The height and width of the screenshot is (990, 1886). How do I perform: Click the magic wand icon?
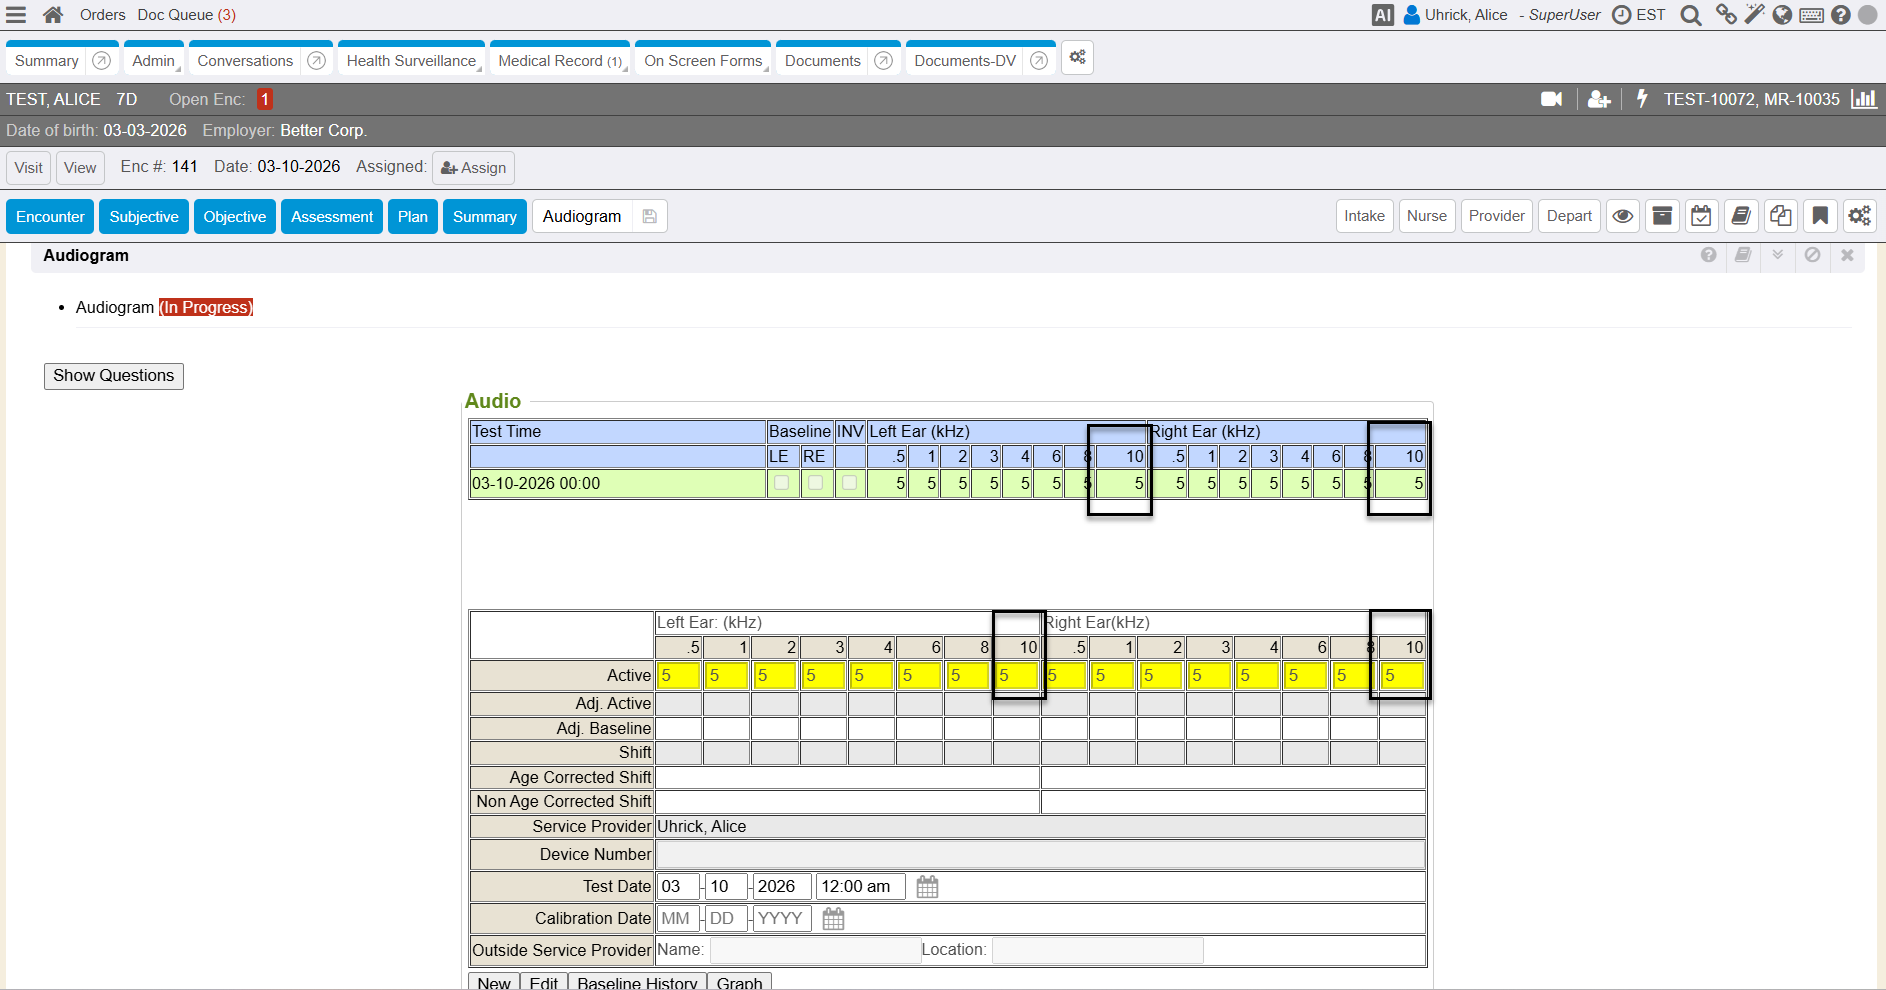point(1754,15)
